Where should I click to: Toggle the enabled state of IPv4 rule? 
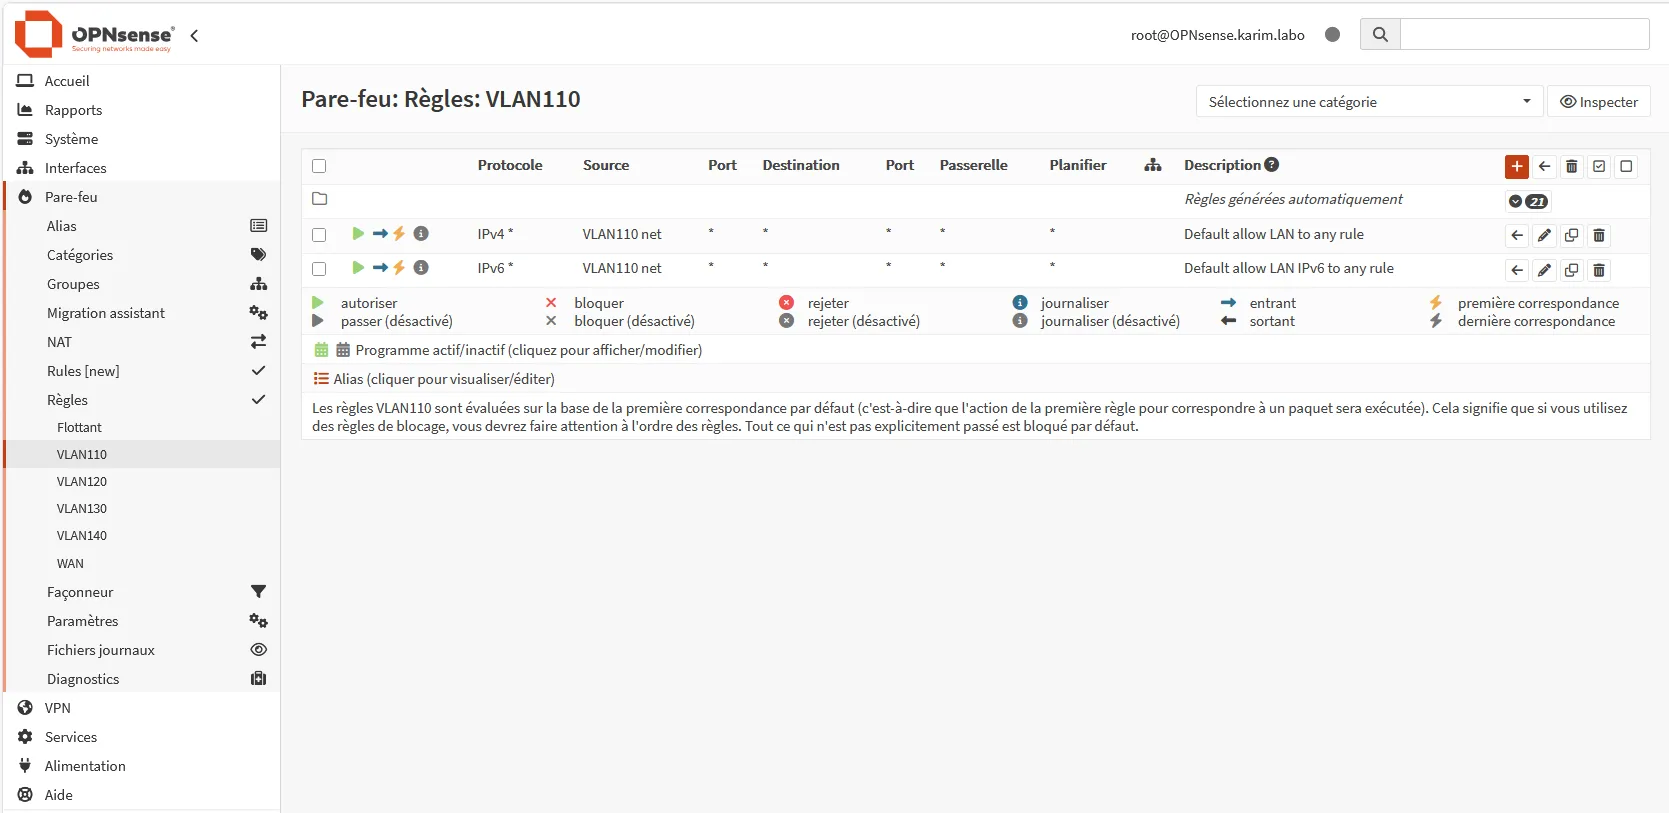357,234
